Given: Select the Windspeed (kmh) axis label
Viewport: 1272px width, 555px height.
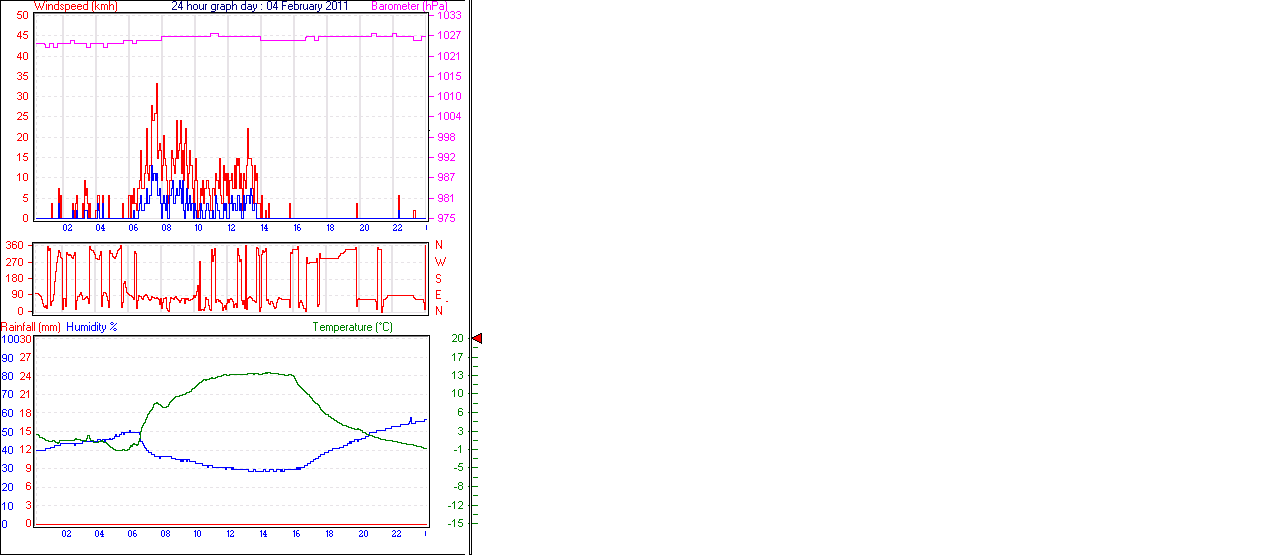Looking at the screenshot, I should (x=75, y=6).
